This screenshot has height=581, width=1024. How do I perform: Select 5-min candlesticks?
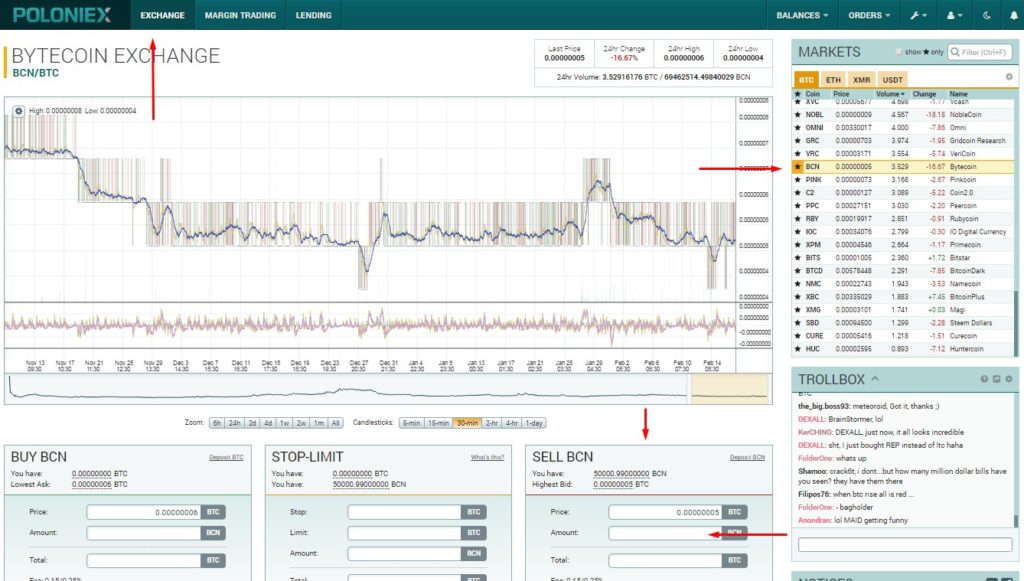[411, 423]
